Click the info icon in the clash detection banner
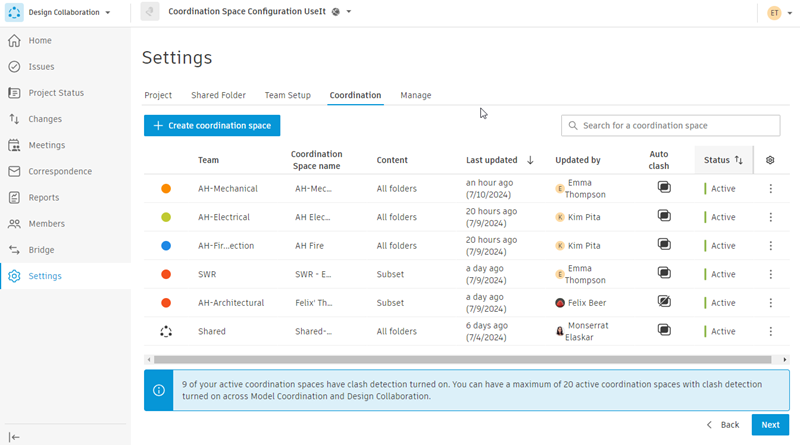The image size is (800, 445). [159, 390]
